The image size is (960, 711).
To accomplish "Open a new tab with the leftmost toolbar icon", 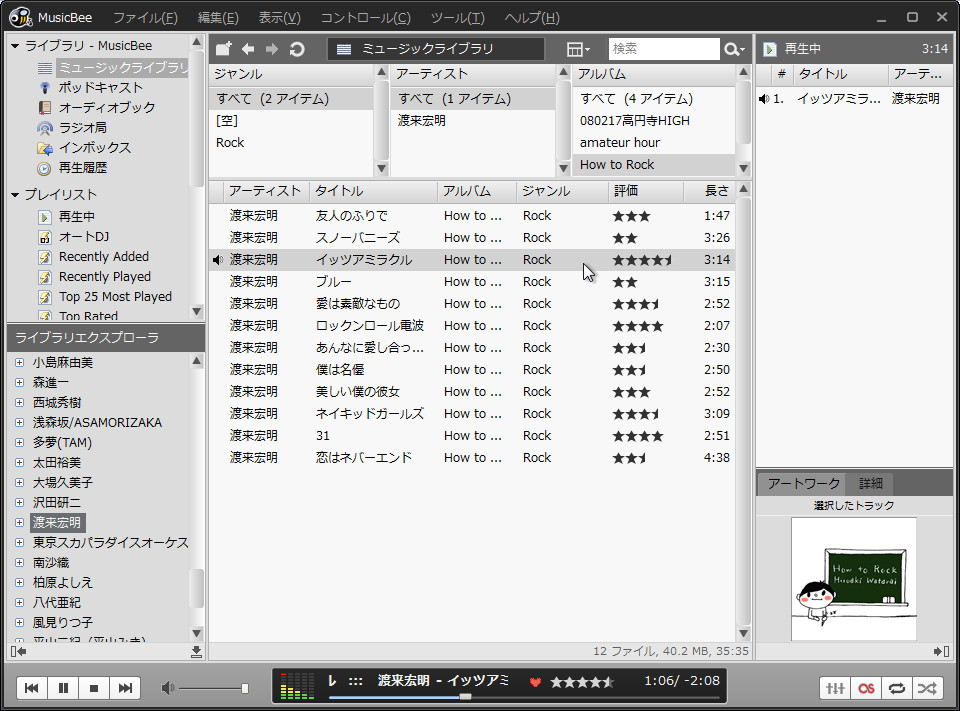I will click(222, 48).
